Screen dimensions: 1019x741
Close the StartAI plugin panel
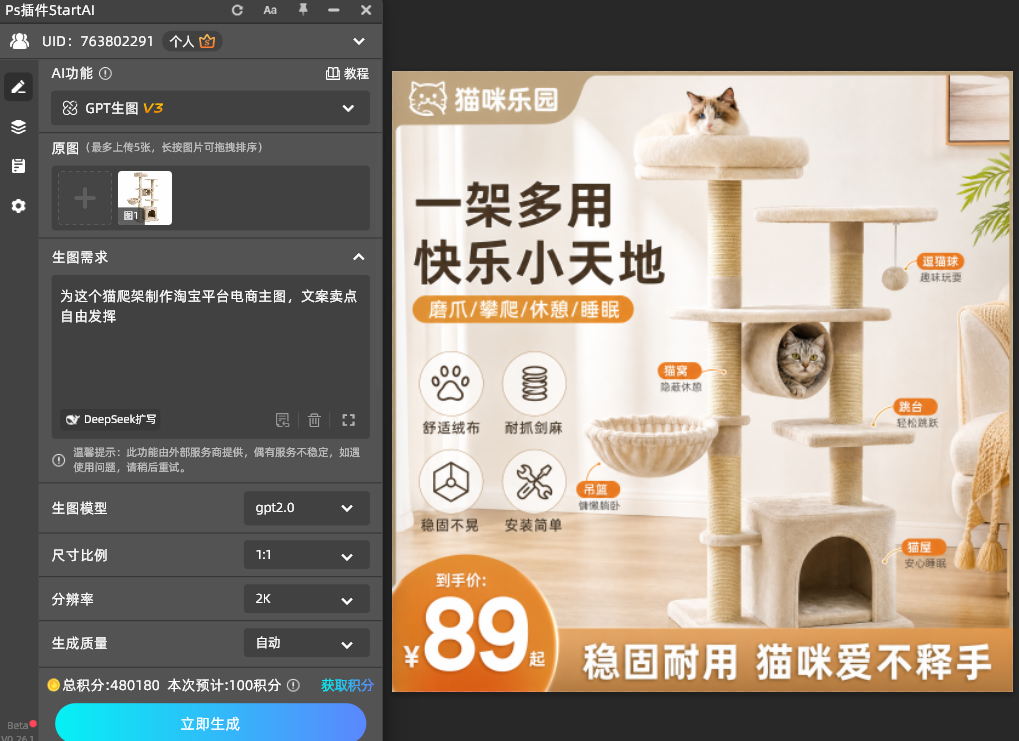point(366,10)
